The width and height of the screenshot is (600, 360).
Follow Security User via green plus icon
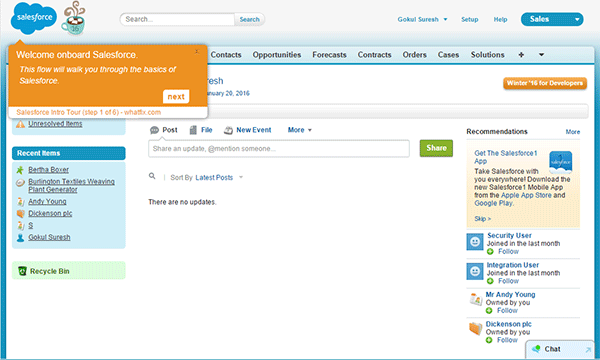click(490, 251)
